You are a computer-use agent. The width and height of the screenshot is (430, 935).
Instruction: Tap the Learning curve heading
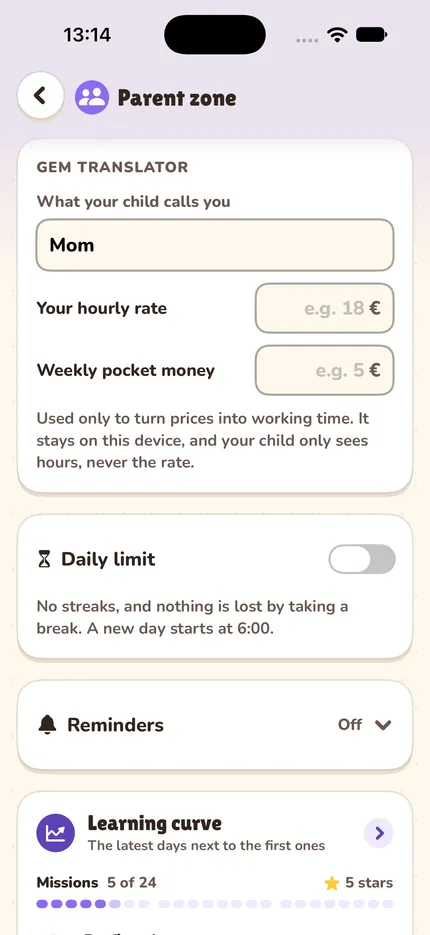click(154, 823)
